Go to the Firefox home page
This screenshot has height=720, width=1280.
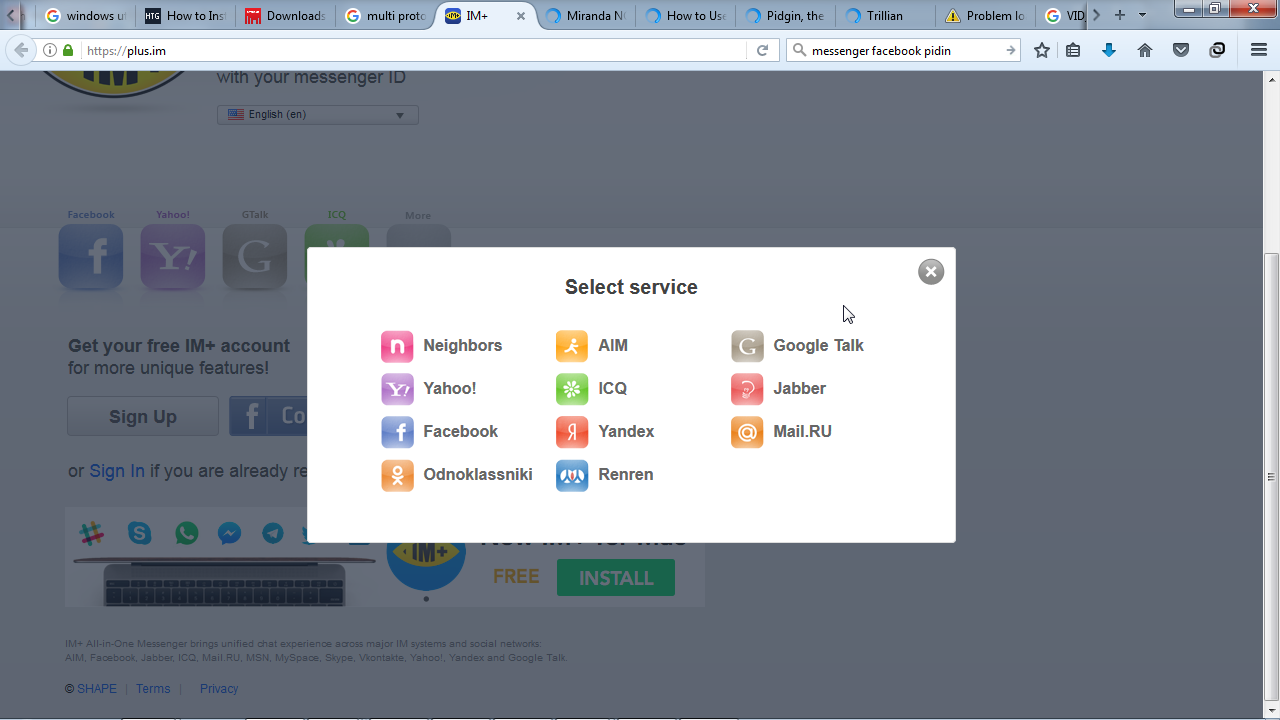pos(1145,50)
